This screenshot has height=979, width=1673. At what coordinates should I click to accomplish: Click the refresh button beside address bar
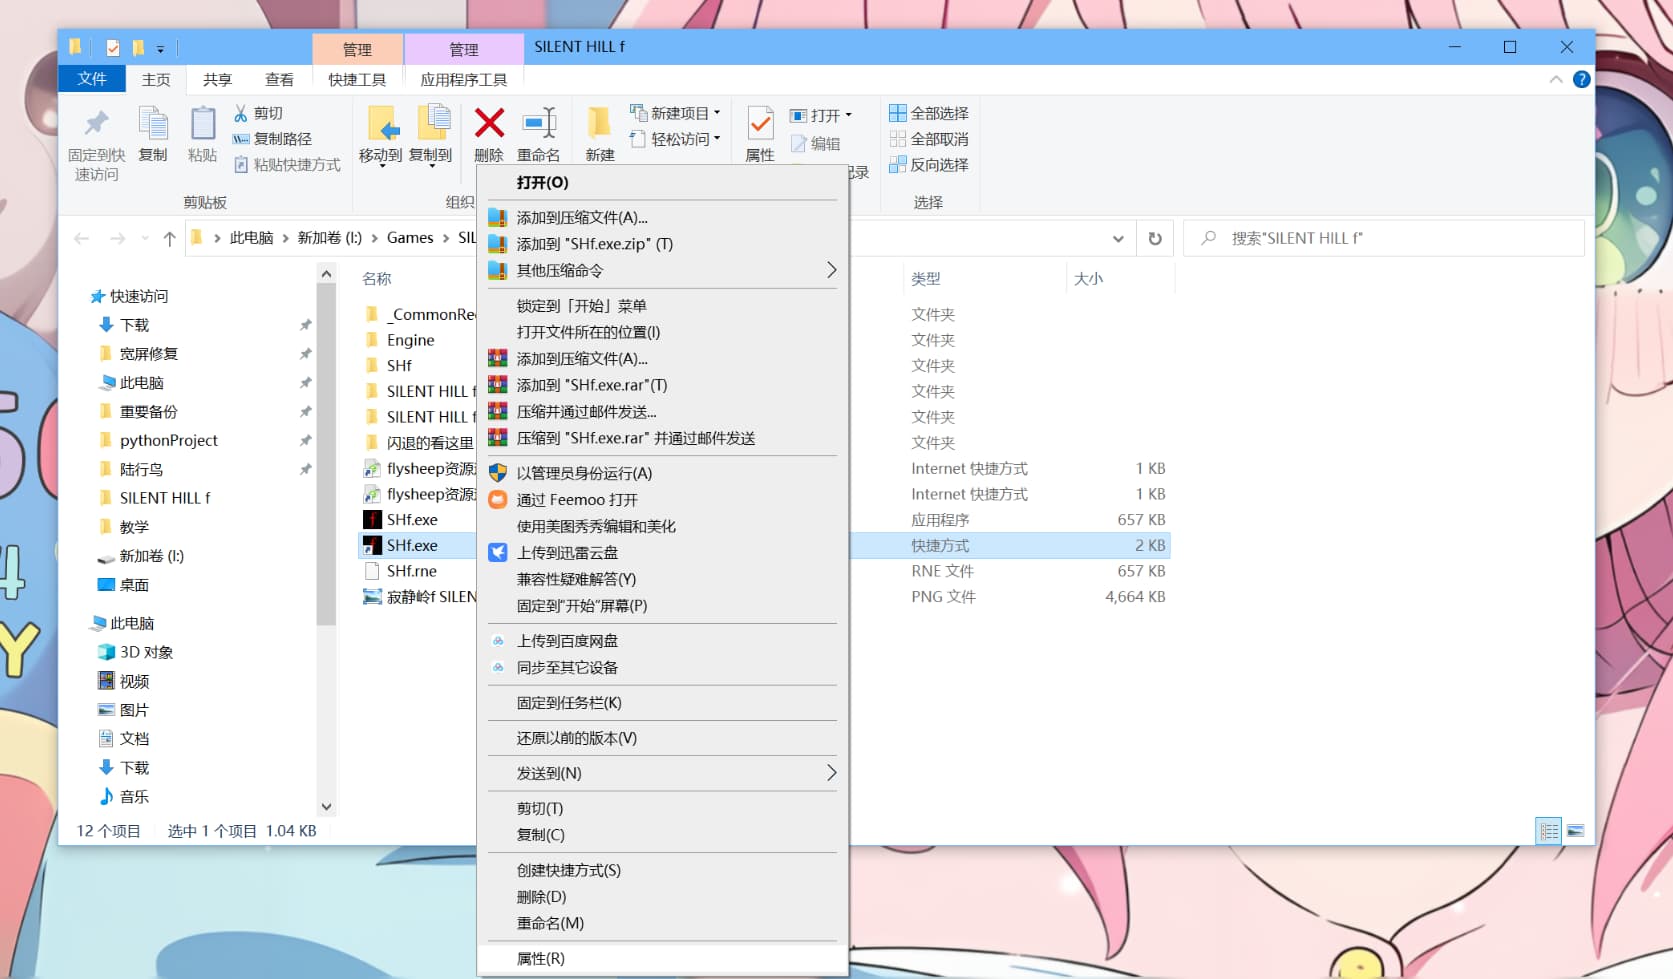point(1155,238)
